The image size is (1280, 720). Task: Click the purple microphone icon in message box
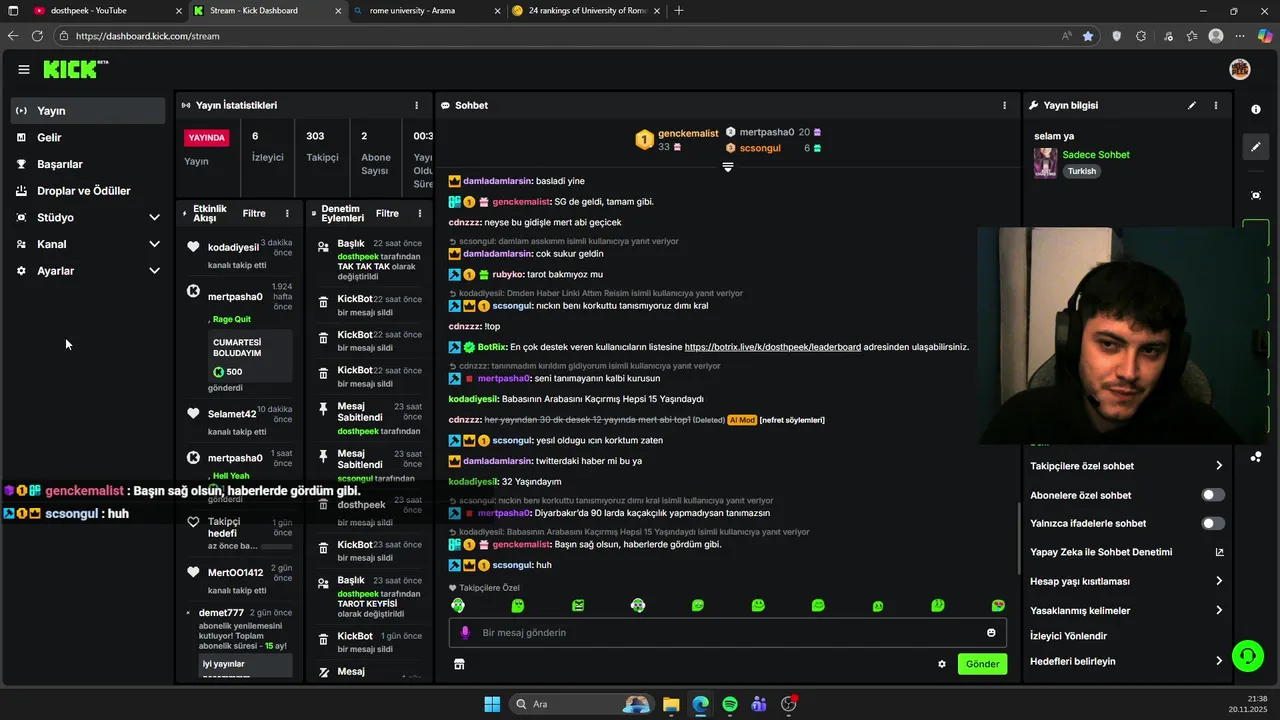coord(465,632)
